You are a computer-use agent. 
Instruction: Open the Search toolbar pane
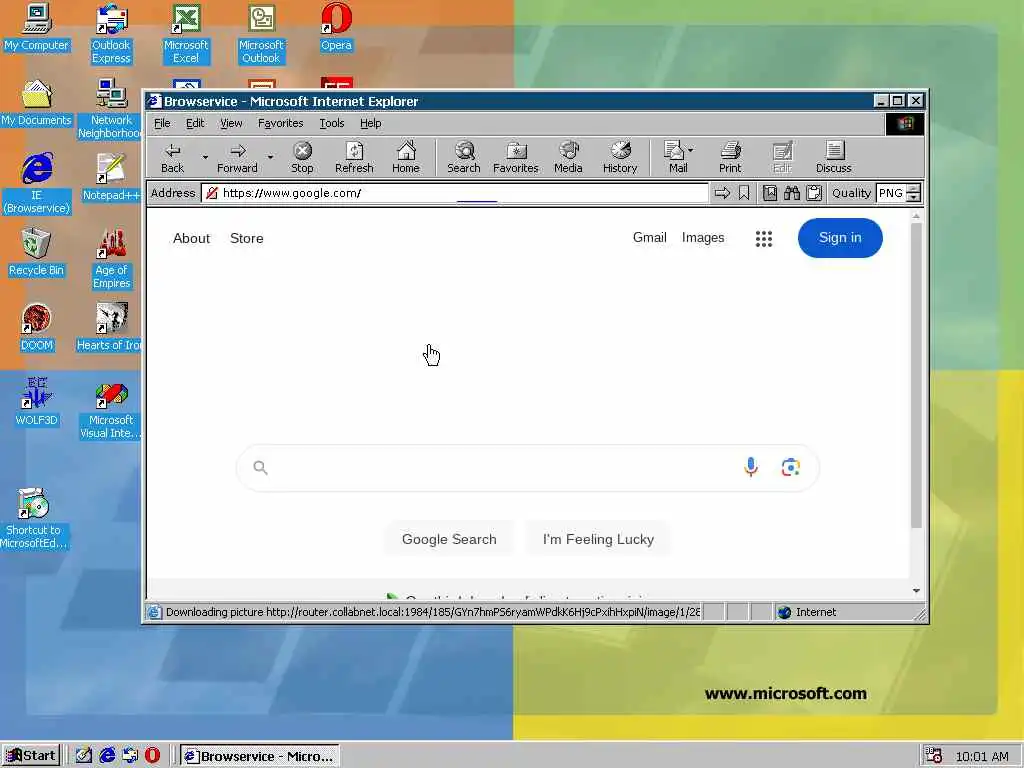pos(464,157)
